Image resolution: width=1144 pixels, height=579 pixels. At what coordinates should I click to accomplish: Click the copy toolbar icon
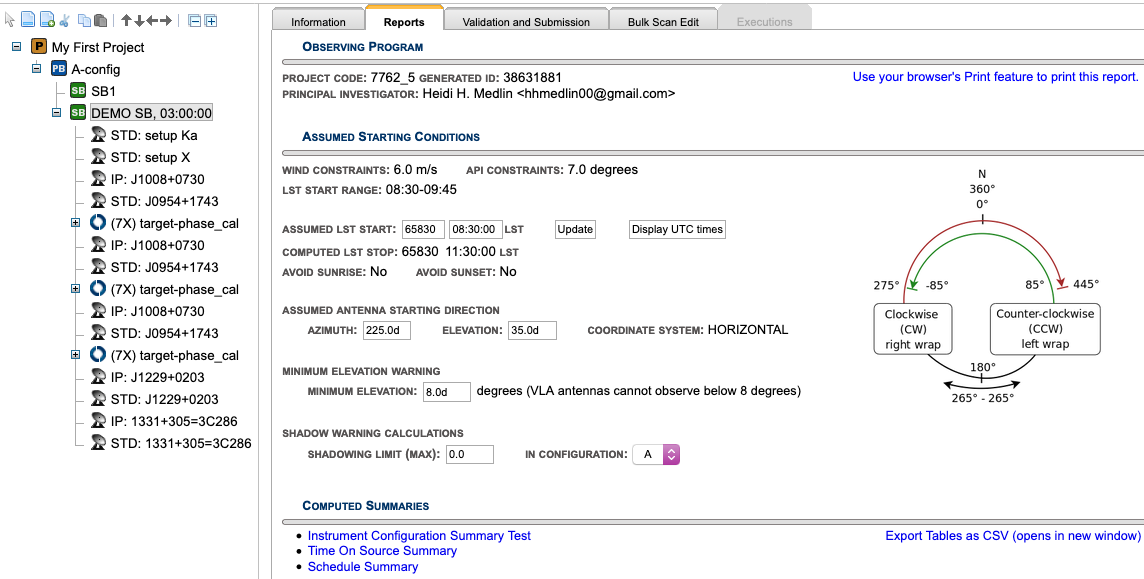84,20
